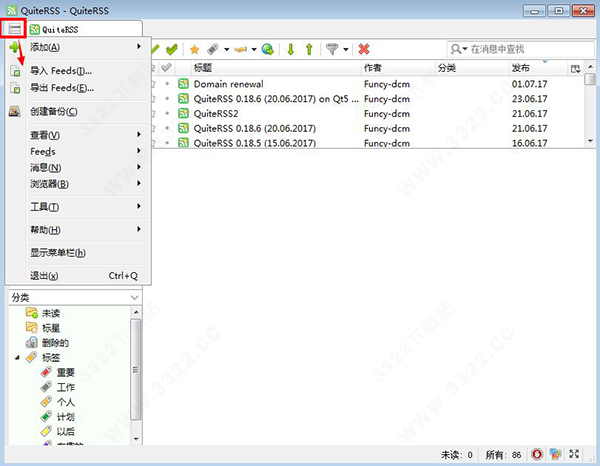
Task: Sort by 标题 column header
Action: [276, 68]
